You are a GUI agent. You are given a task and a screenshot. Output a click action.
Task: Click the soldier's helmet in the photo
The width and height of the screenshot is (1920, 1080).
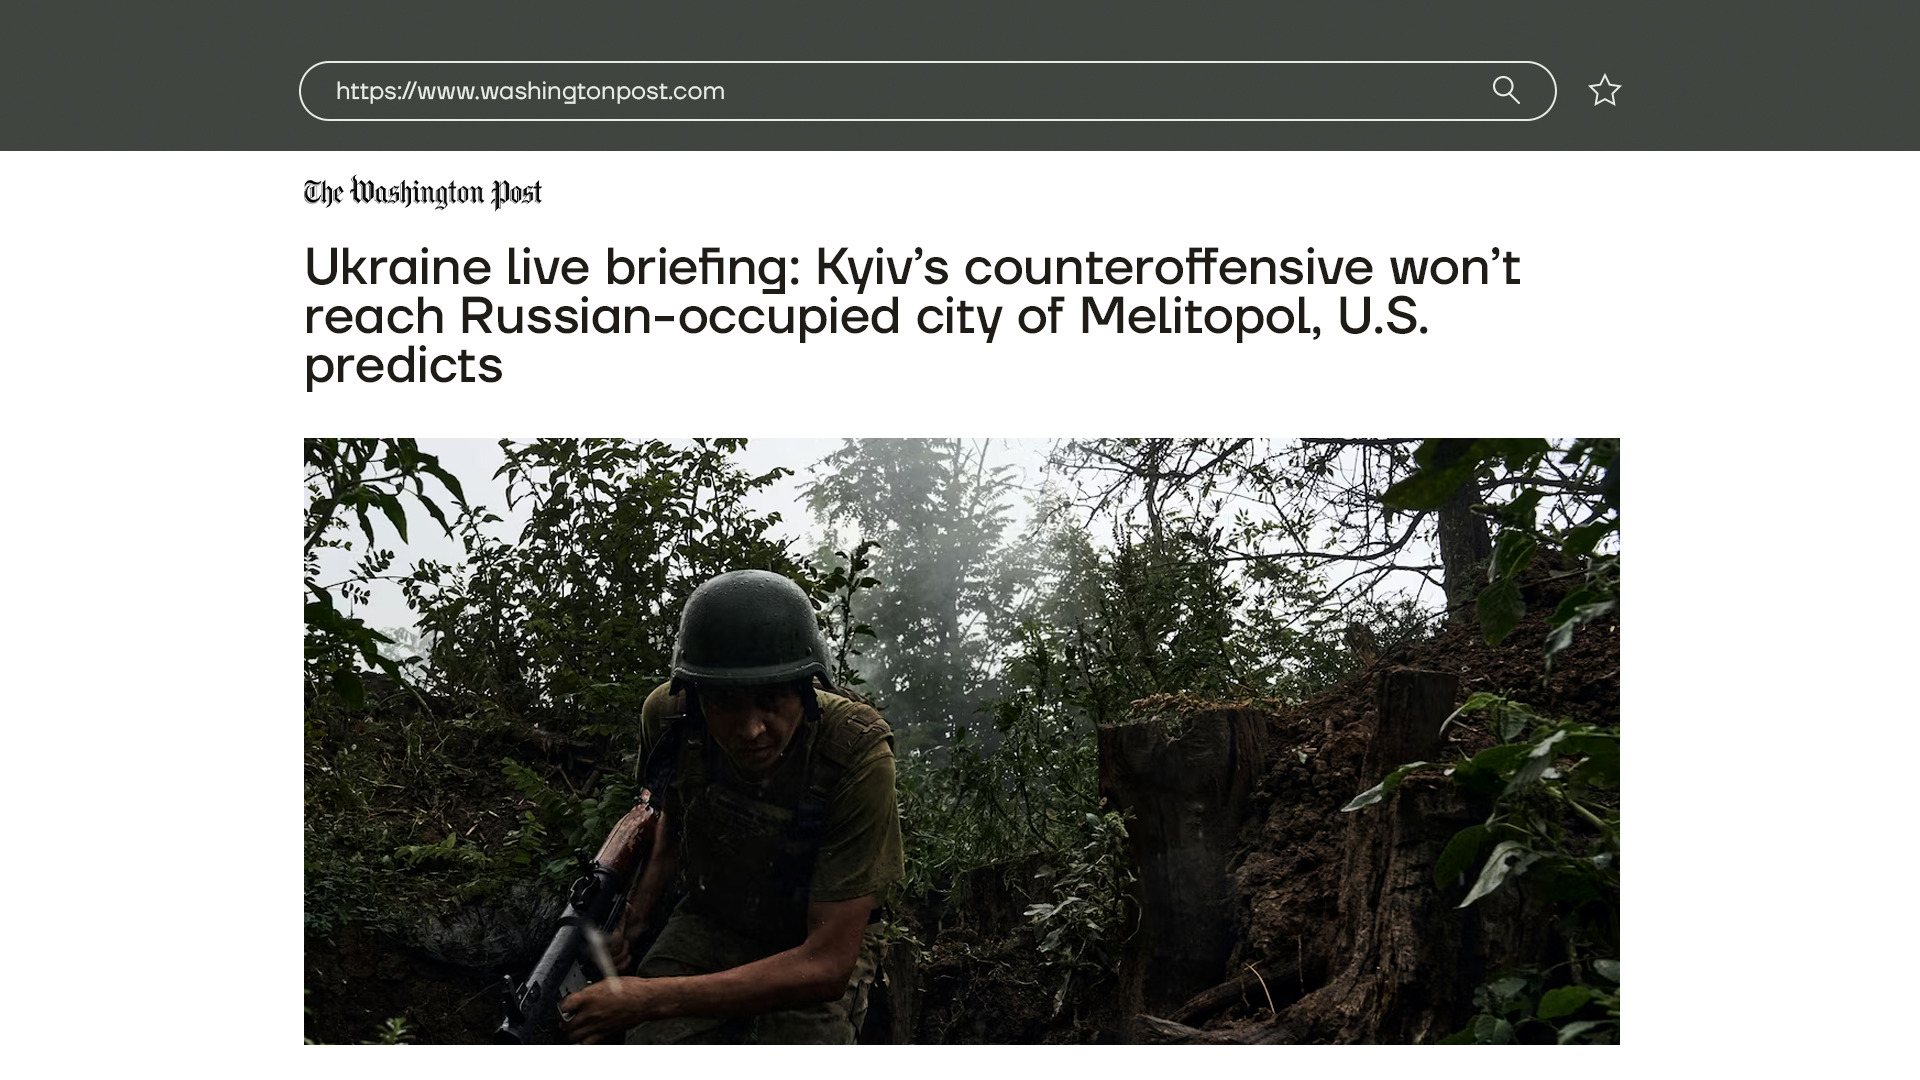751,628
